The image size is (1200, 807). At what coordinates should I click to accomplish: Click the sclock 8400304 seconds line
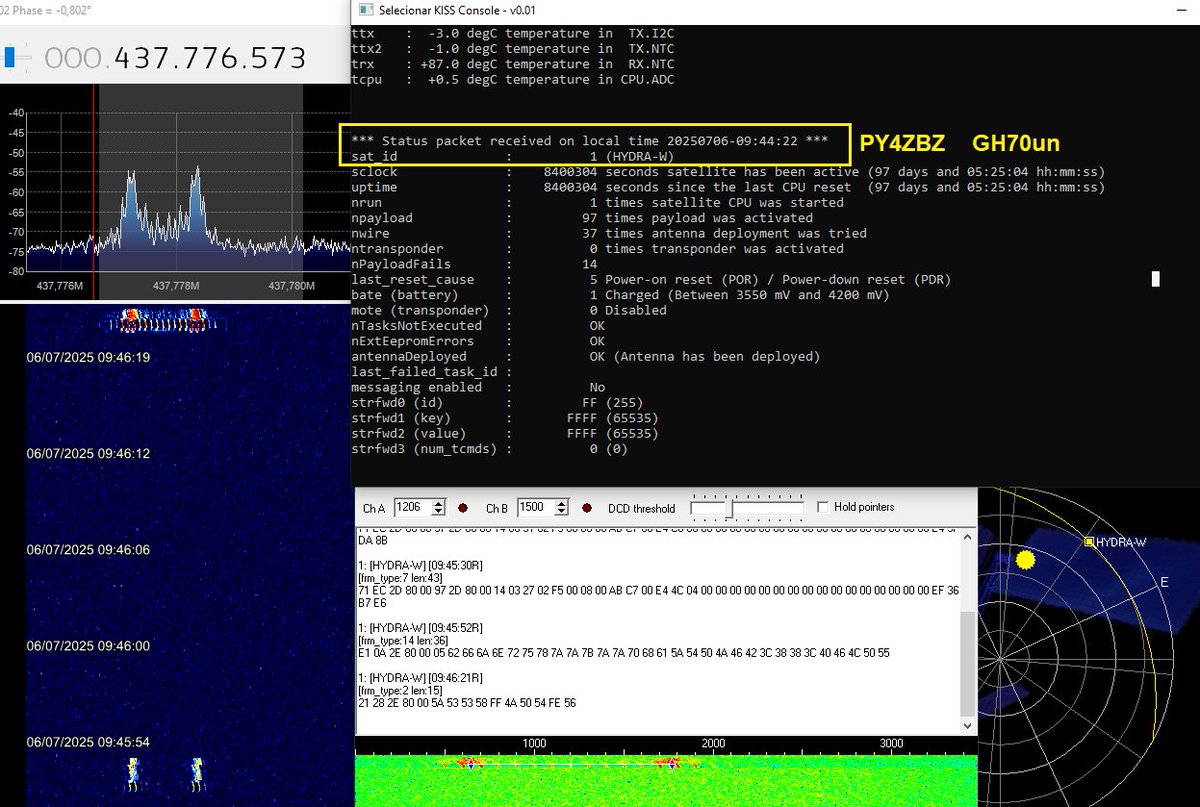[728, 172]
